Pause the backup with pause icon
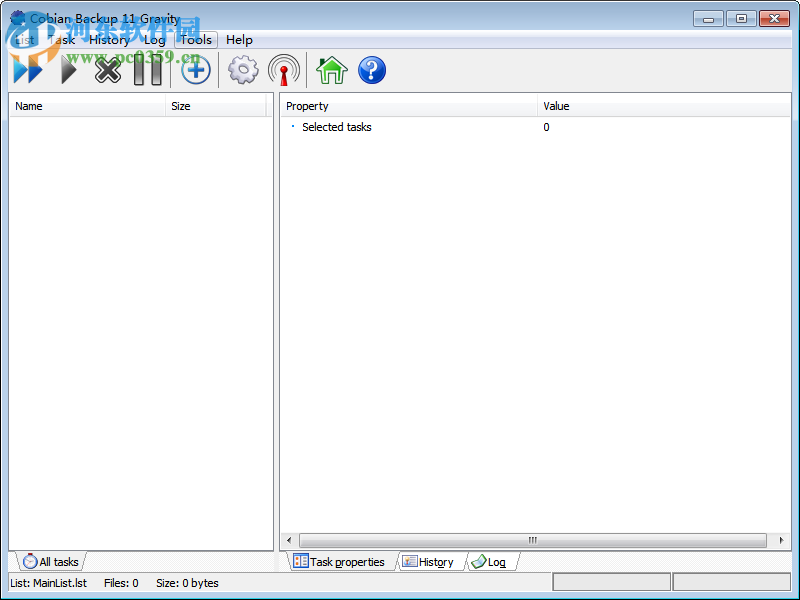The width and height of the screenshot is (800, 600). point(148,70)
